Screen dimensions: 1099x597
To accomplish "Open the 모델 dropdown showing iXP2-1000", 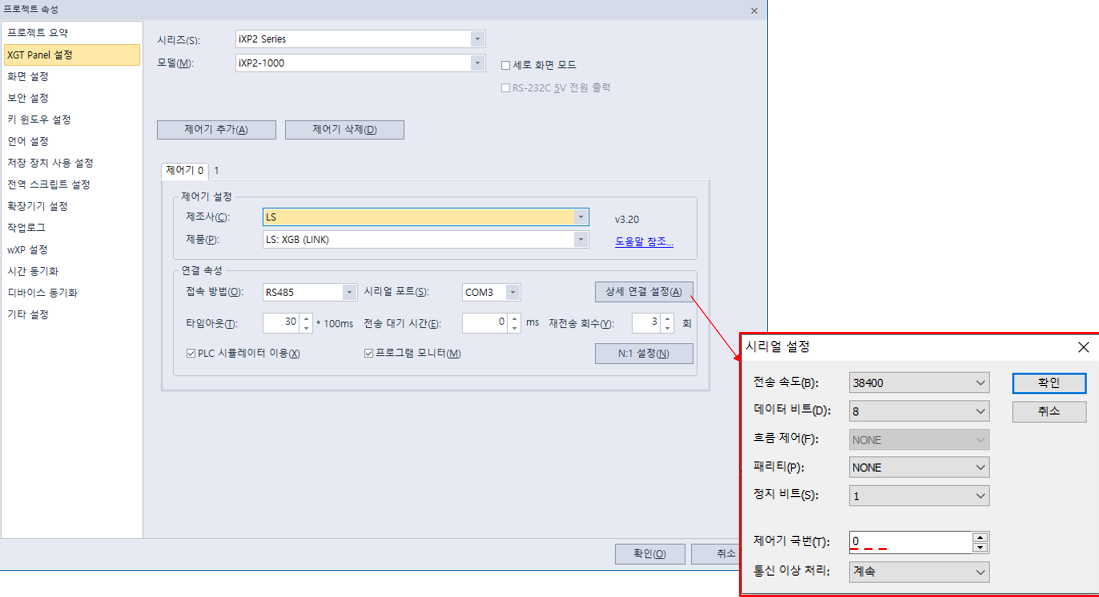I will (x=477, y=63).
